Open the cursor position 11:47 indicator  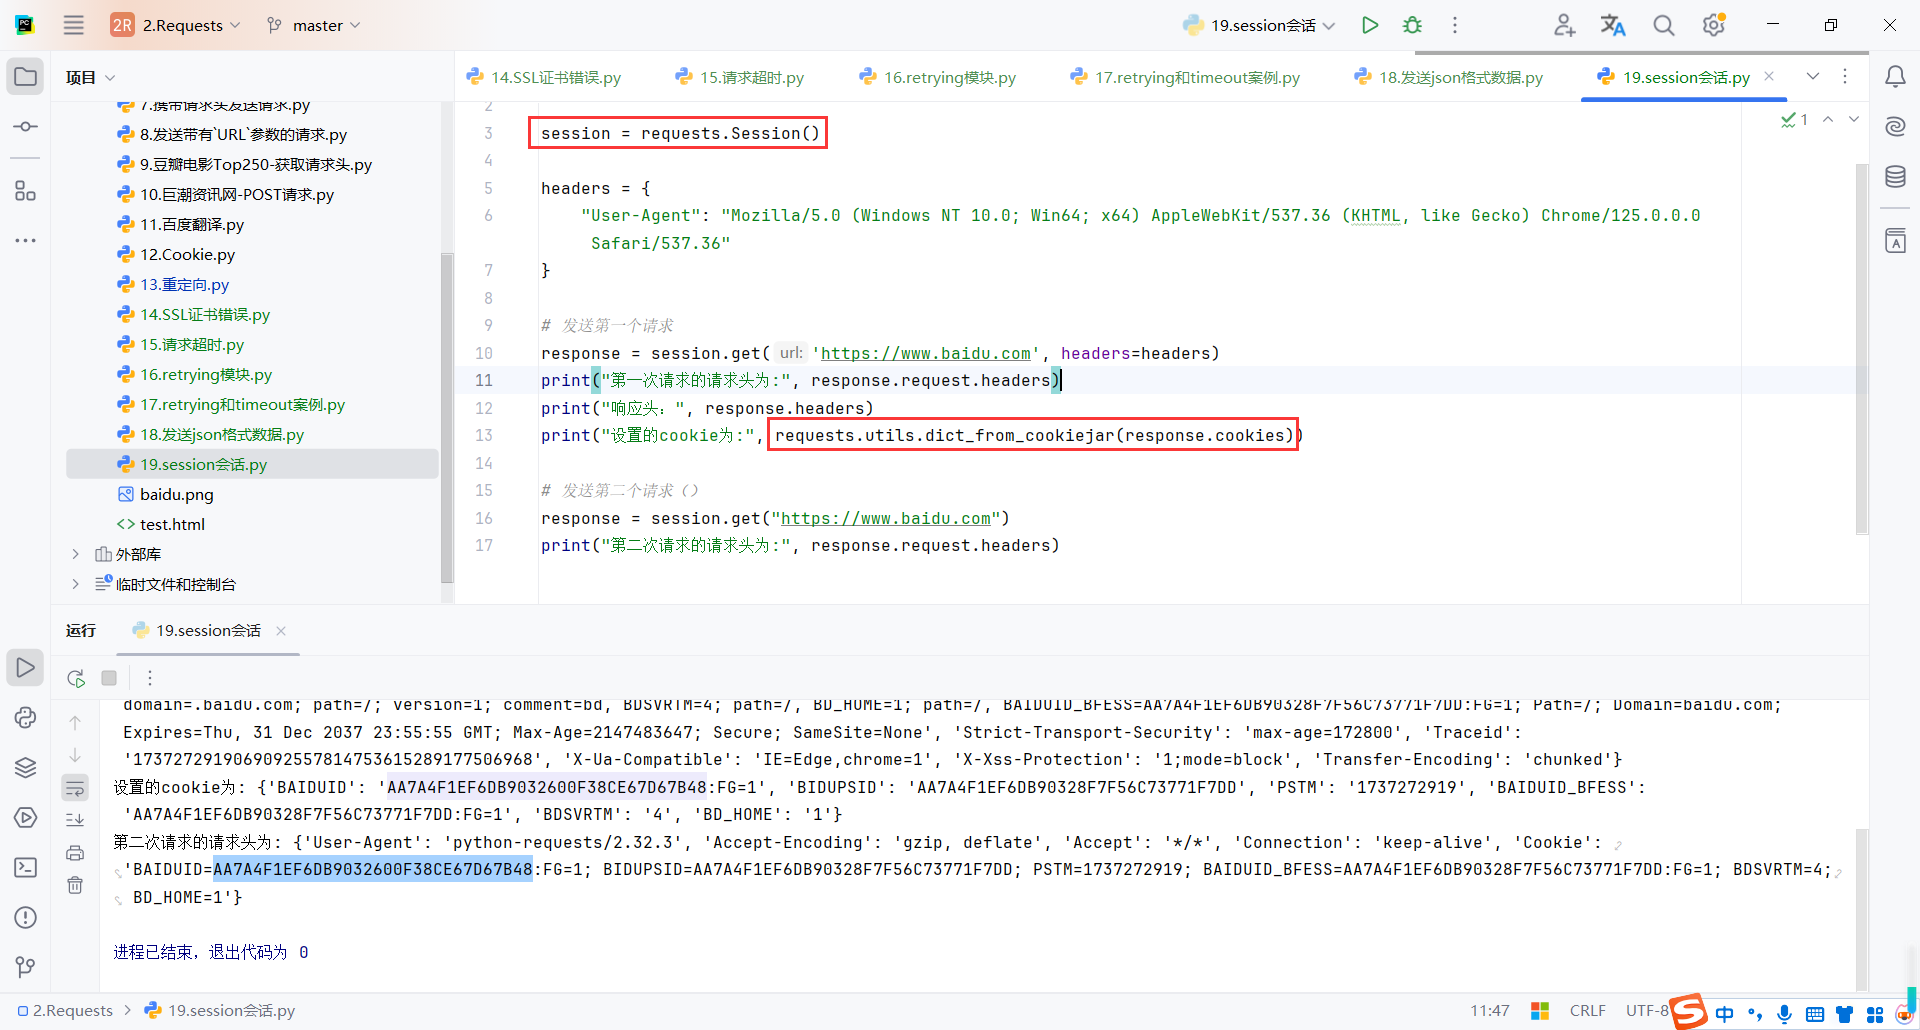pos(1489,1010)
